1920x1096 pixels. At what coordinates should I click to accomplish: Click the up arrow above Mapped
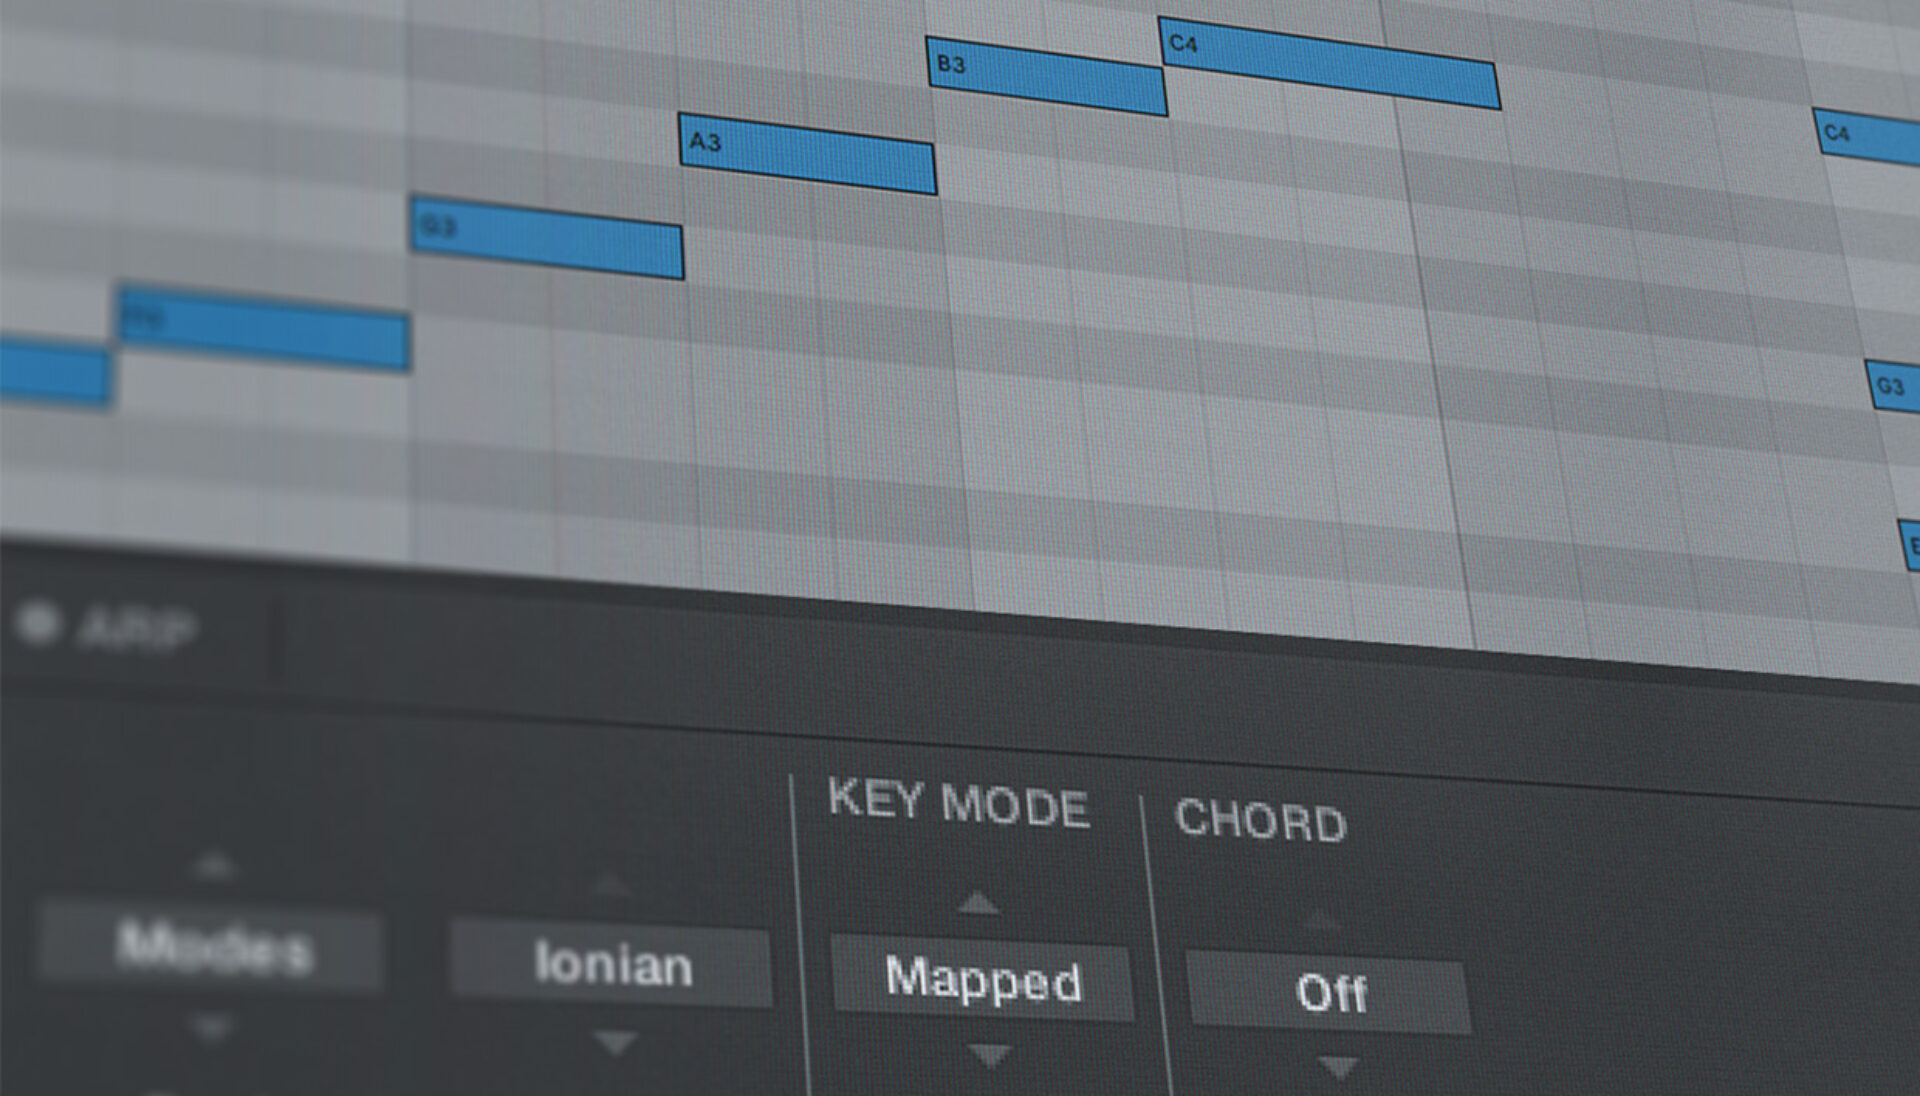tap(980, 905)
